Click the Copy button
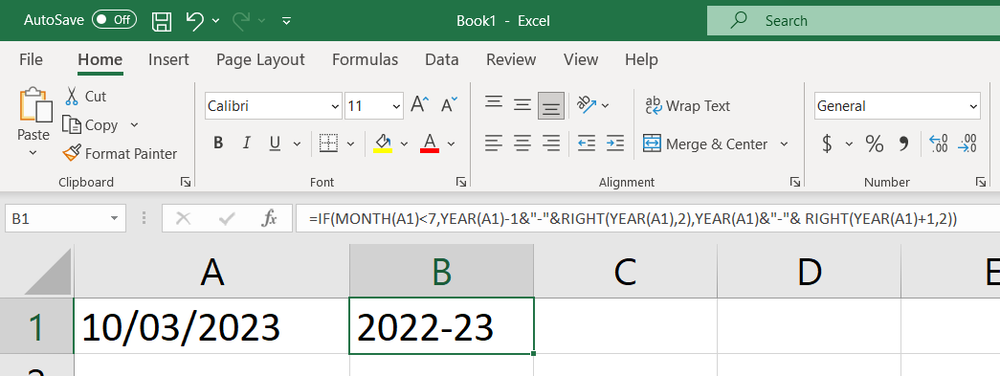The image size is (1000, 376). 91,125
